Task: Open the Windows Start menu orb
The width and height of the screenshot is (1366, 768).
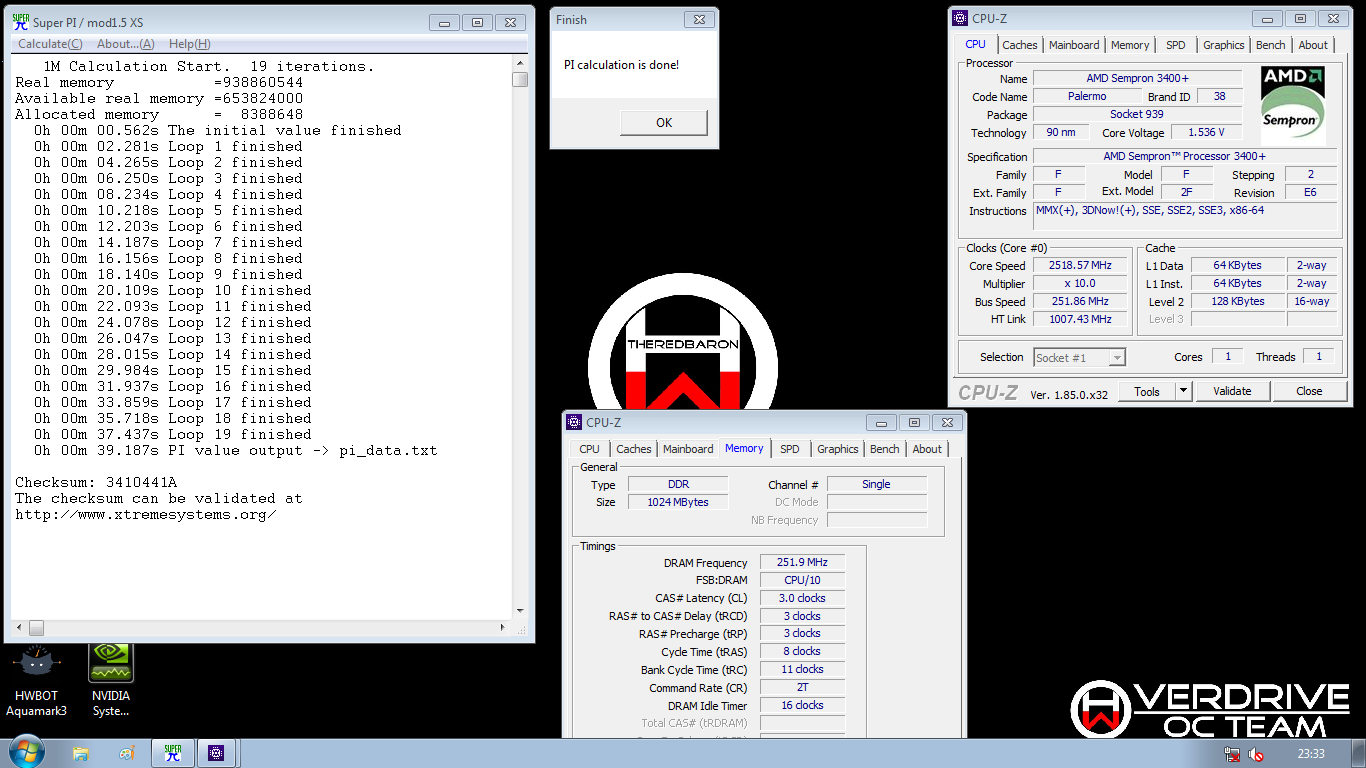Action: coord(26,753)
